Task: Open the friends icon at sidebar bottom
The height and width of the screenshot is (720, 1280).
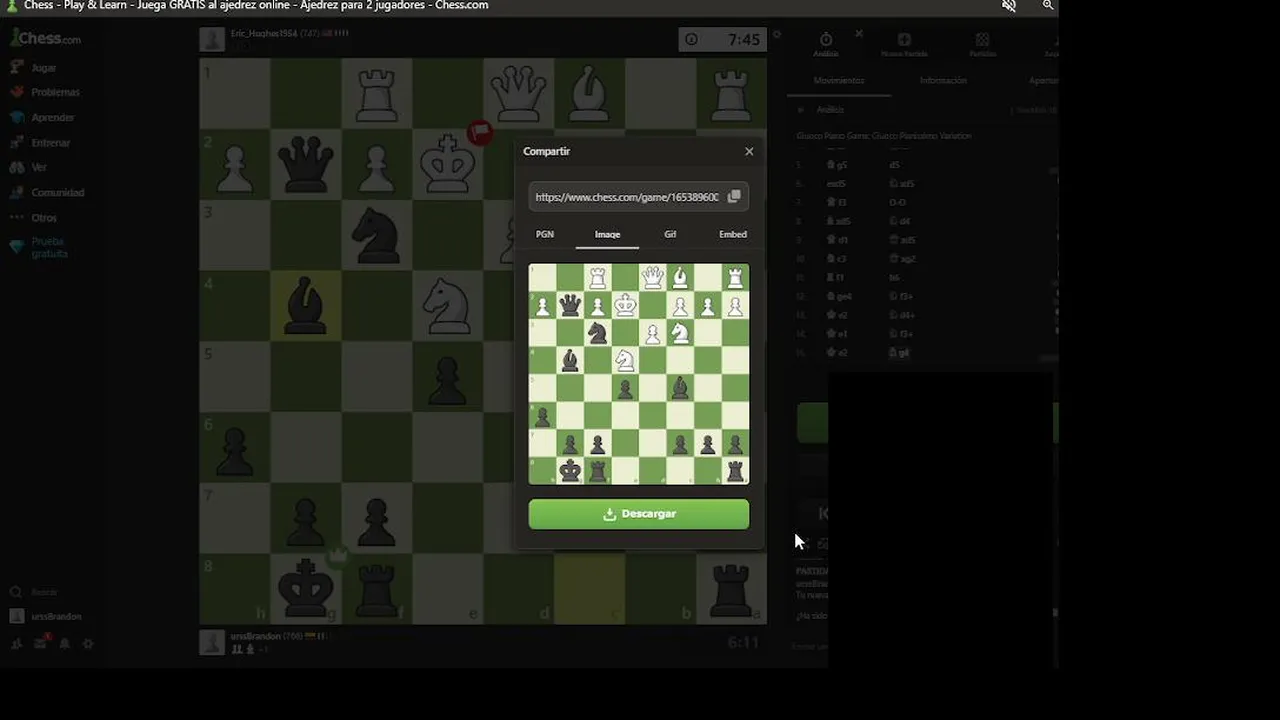Action: pos(17,644)
